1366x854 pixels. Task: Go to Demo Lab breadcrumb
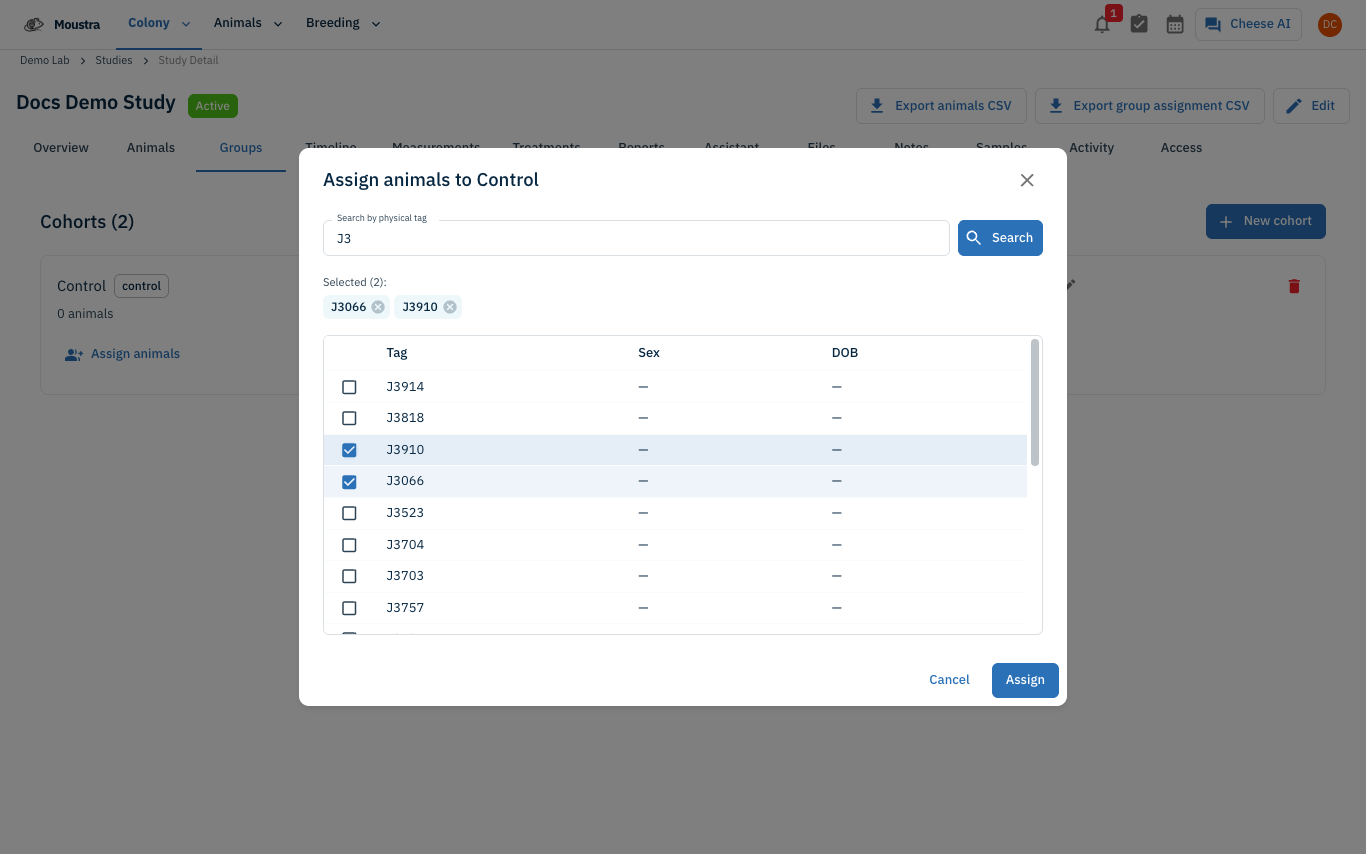[x=45, y=60]
